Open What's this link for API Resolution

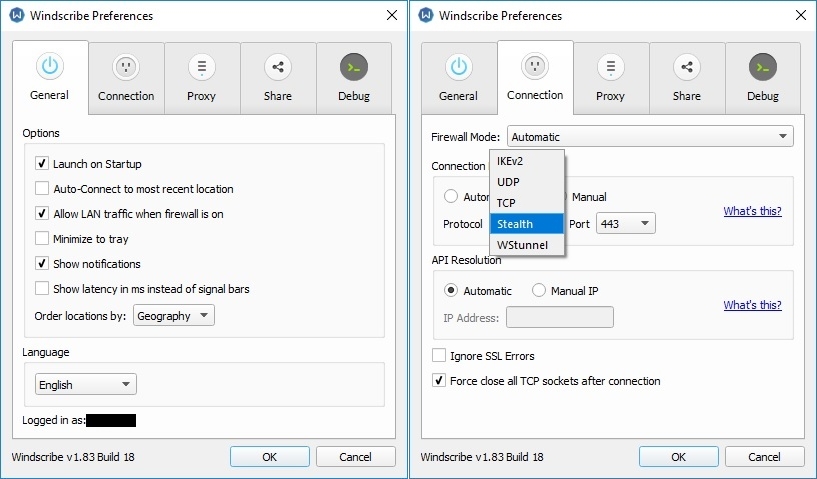(x=752, y=304)
